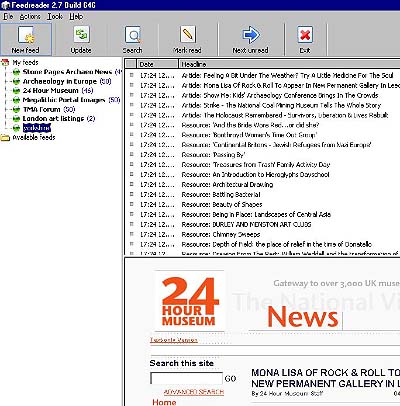Open the Actions menu

click(x=30, y=16)
